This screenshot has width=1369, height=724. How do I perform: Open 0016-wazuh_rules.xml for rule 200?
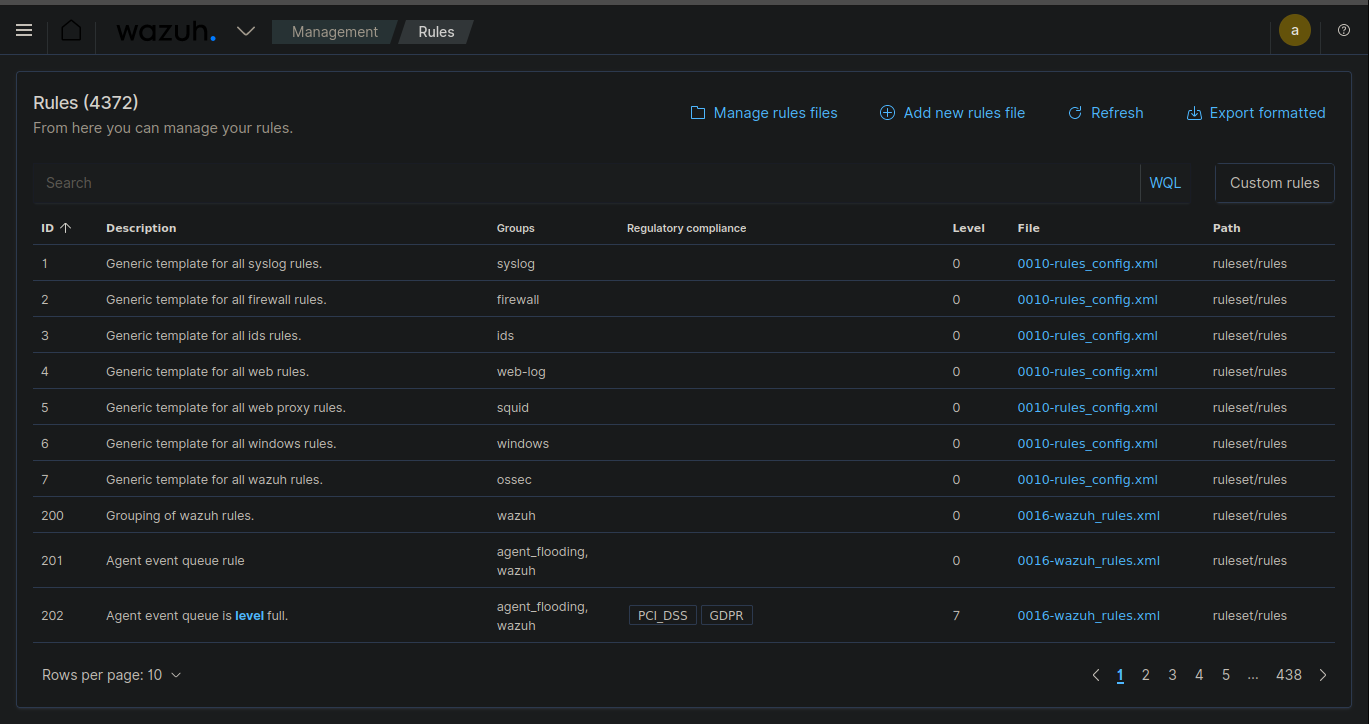[1088, 516]
